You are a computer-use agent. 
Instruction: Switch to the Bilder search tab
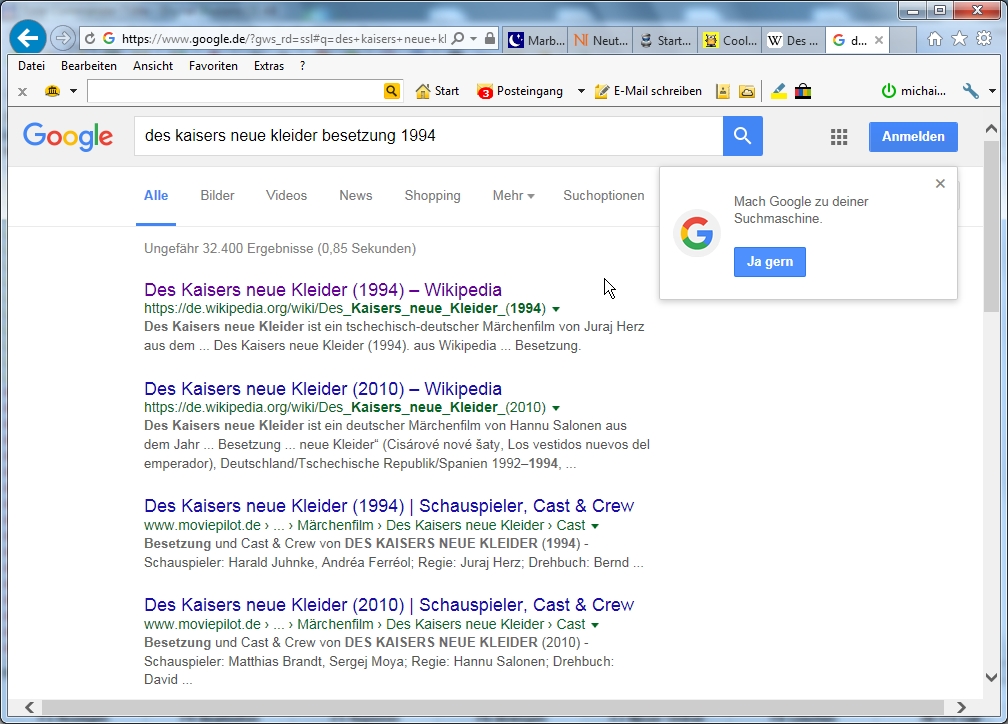point(217,196)
